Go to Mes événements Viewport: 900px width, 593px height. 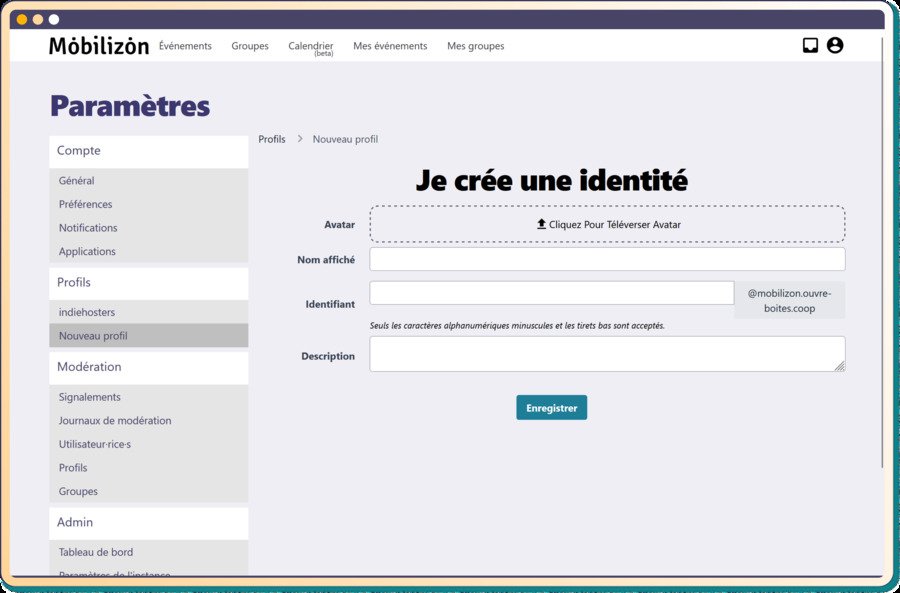click(390, 46)
